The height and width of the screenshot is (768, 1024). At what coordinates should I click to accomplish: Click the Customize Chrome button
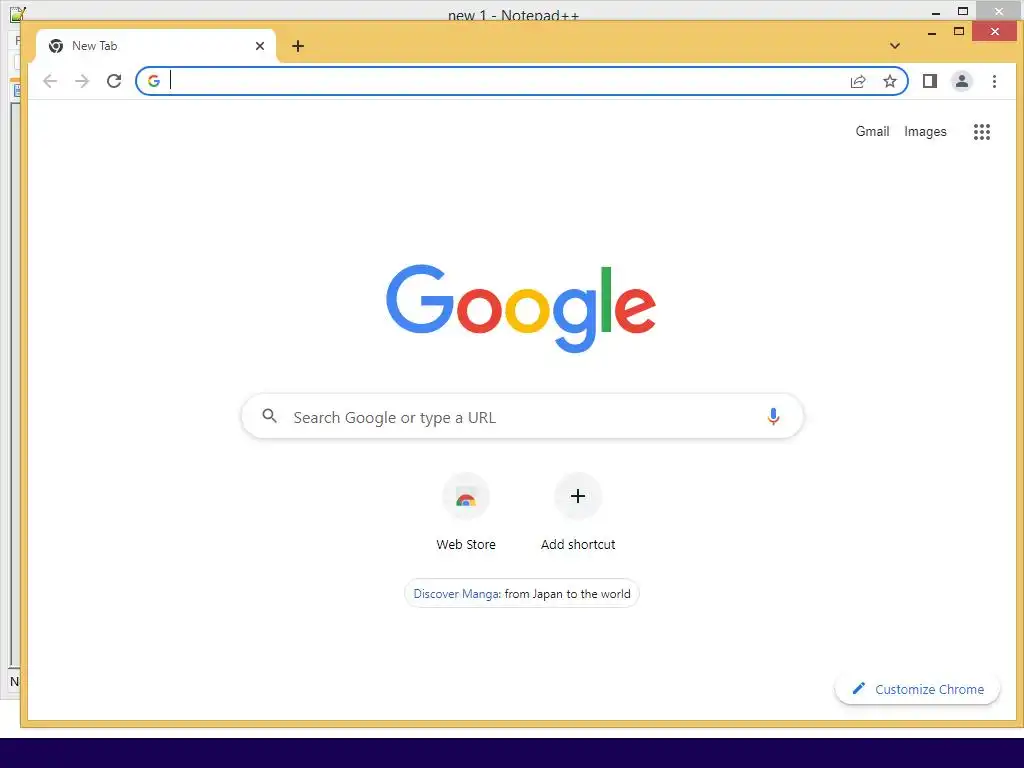pyautogui.click(x=917, y=689)
